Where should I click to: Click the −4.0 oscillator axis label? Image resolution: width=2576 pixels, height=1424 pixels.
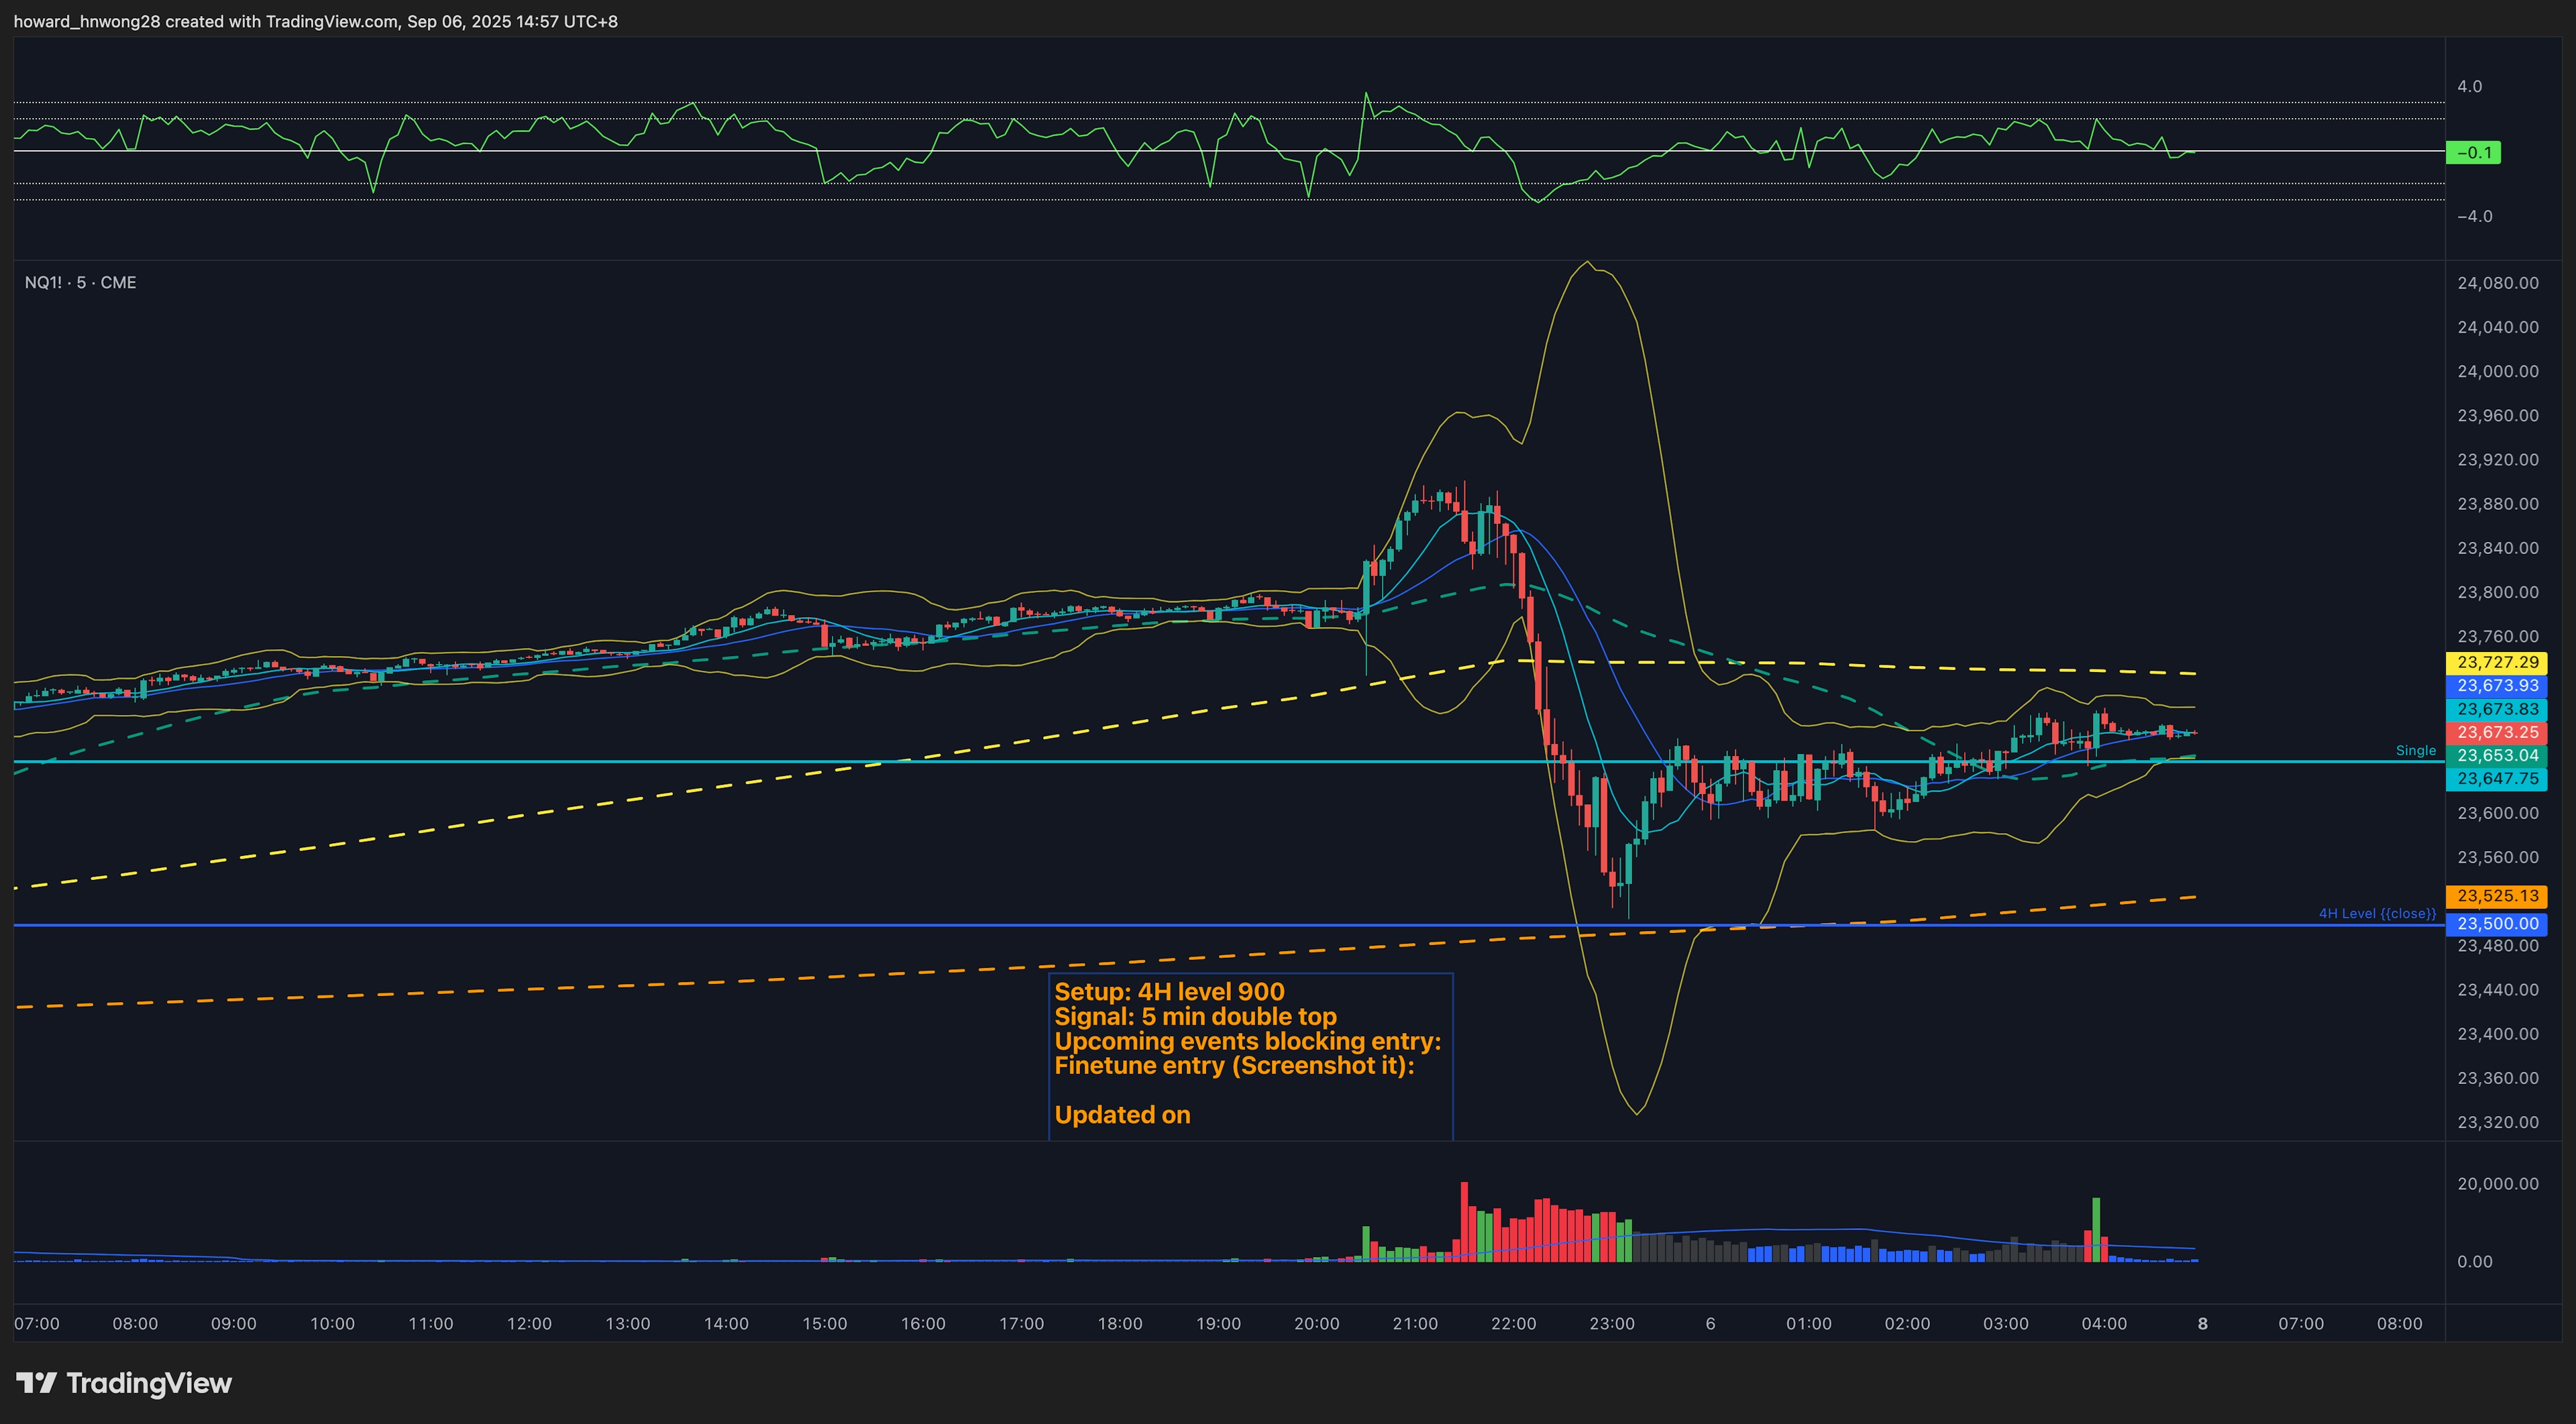2474,216
